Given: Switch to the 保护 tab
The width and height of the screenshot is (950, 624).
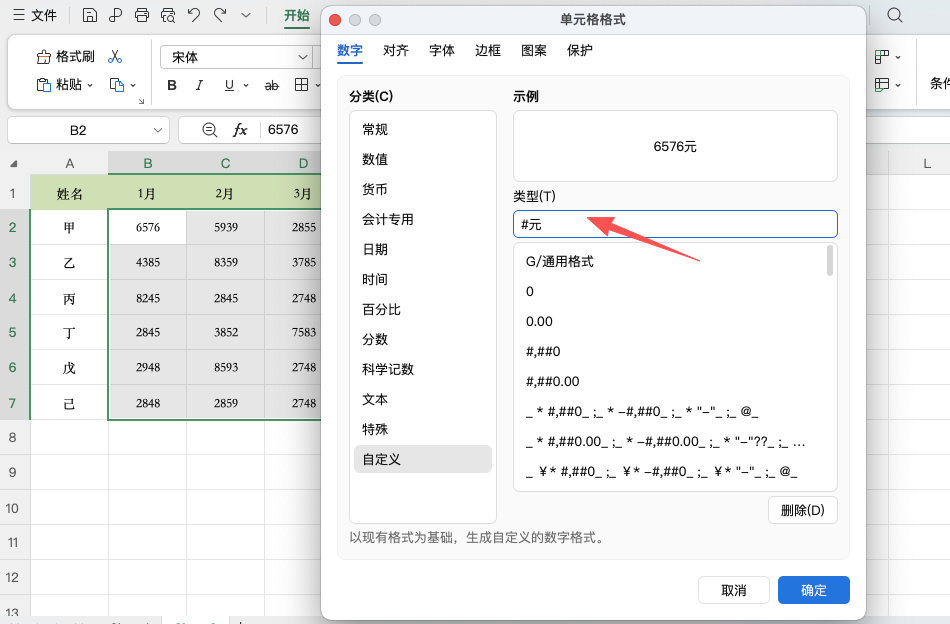Looking at the screenshot, I should tap(580, 50).
